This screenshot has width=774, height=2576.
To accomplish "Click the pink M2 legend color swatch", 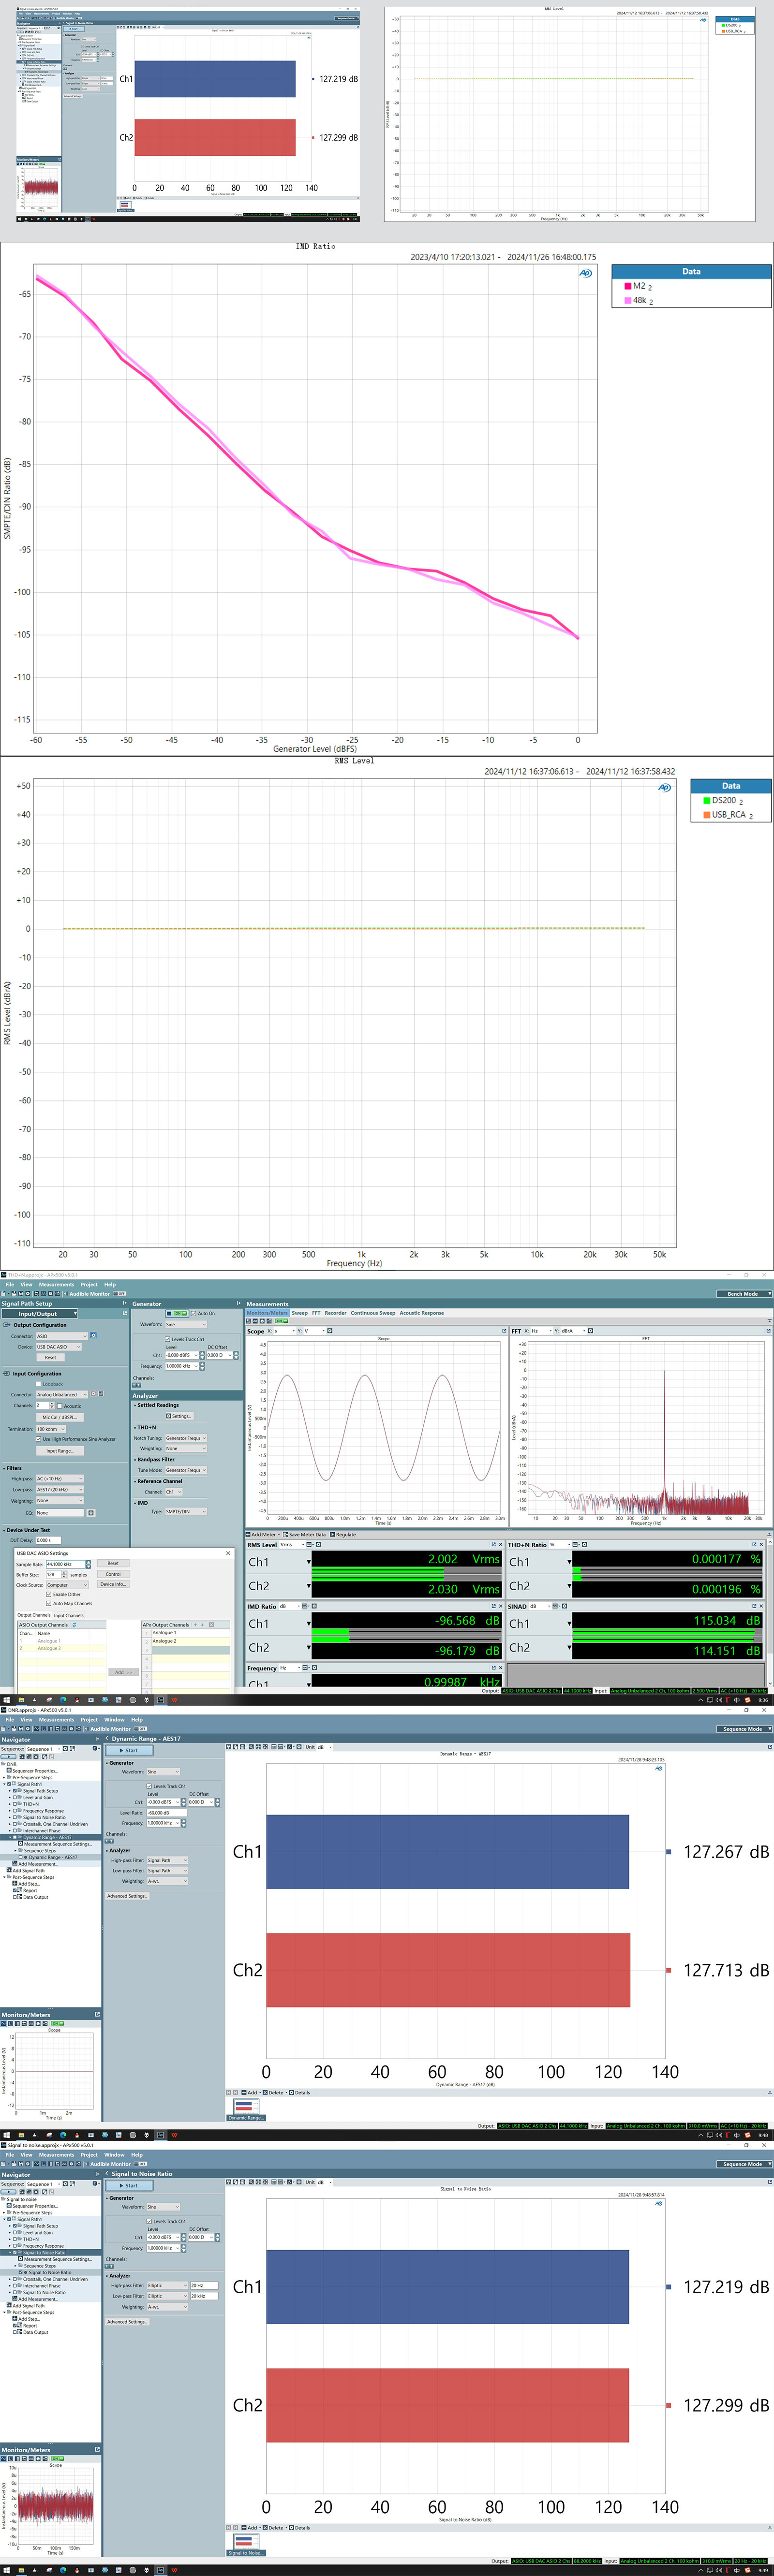I will 628,286.
